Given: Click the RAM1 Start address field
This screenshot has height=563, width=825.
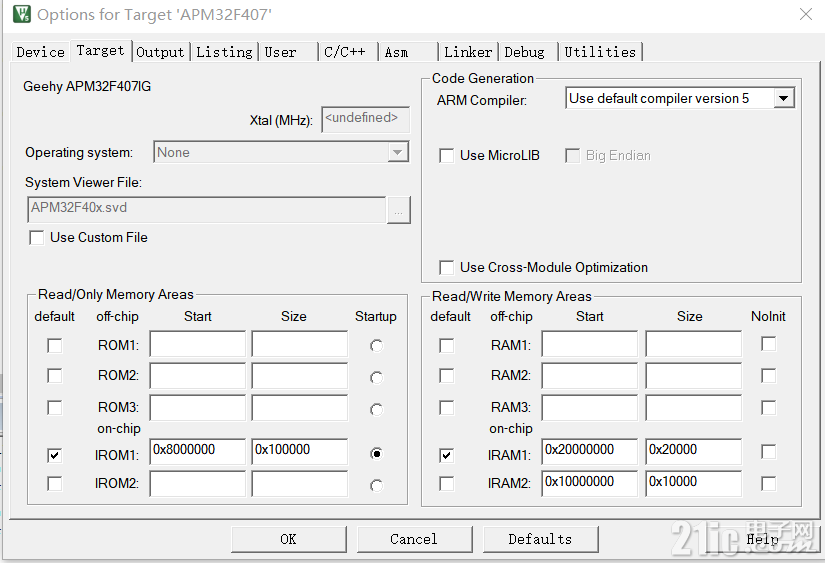Looking at the screenshot, I should coord(590,344).
